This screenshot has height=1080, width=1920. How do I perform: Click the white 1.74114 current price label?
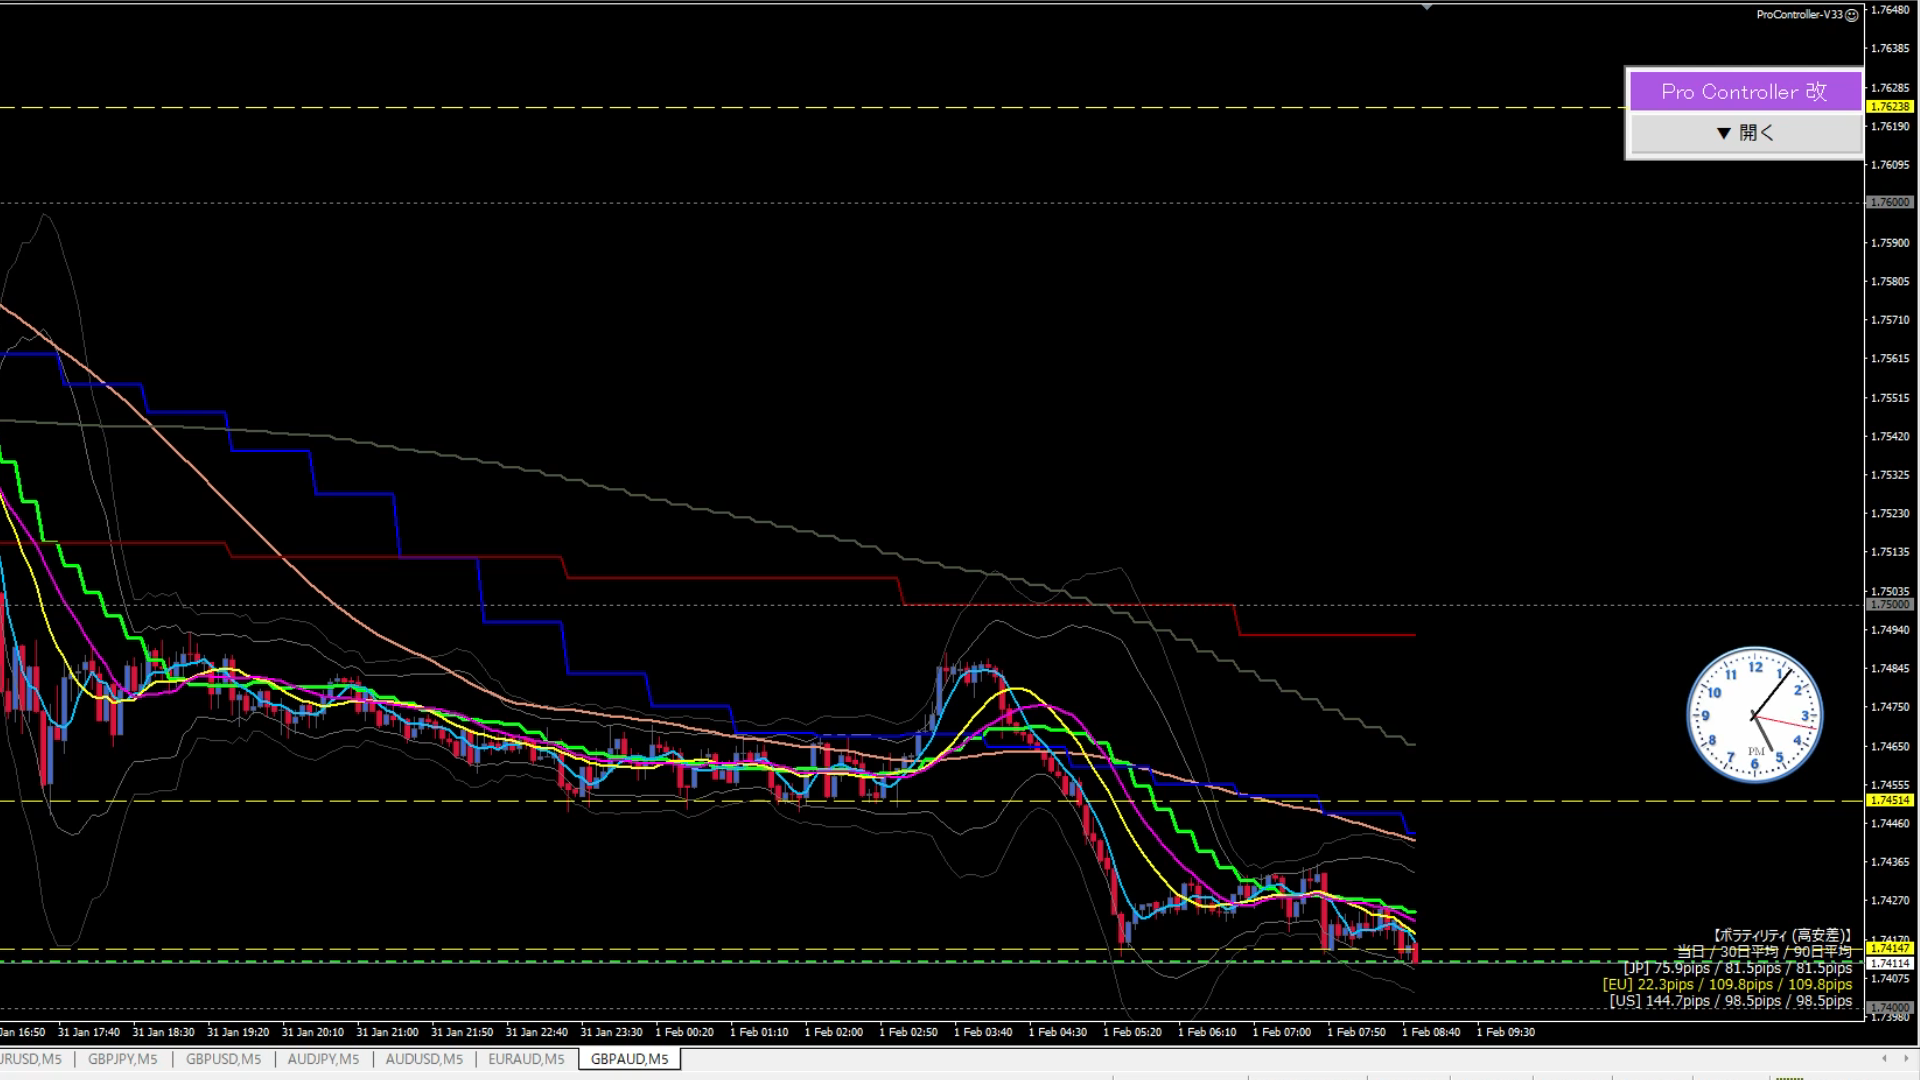[x=1890, y=964]
